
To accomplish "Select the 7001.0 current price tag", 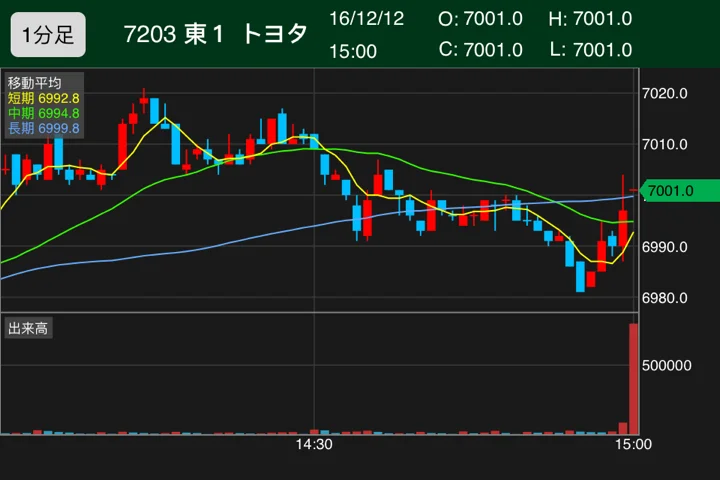I will coord(680,191).
